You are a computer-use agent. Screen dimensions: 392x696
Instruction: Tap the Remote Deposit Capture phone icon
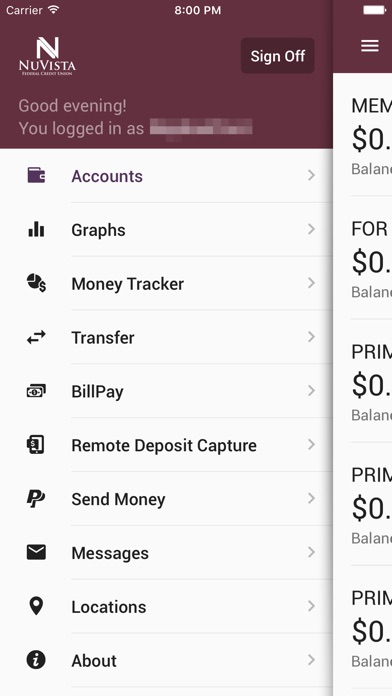pos(36,445)
